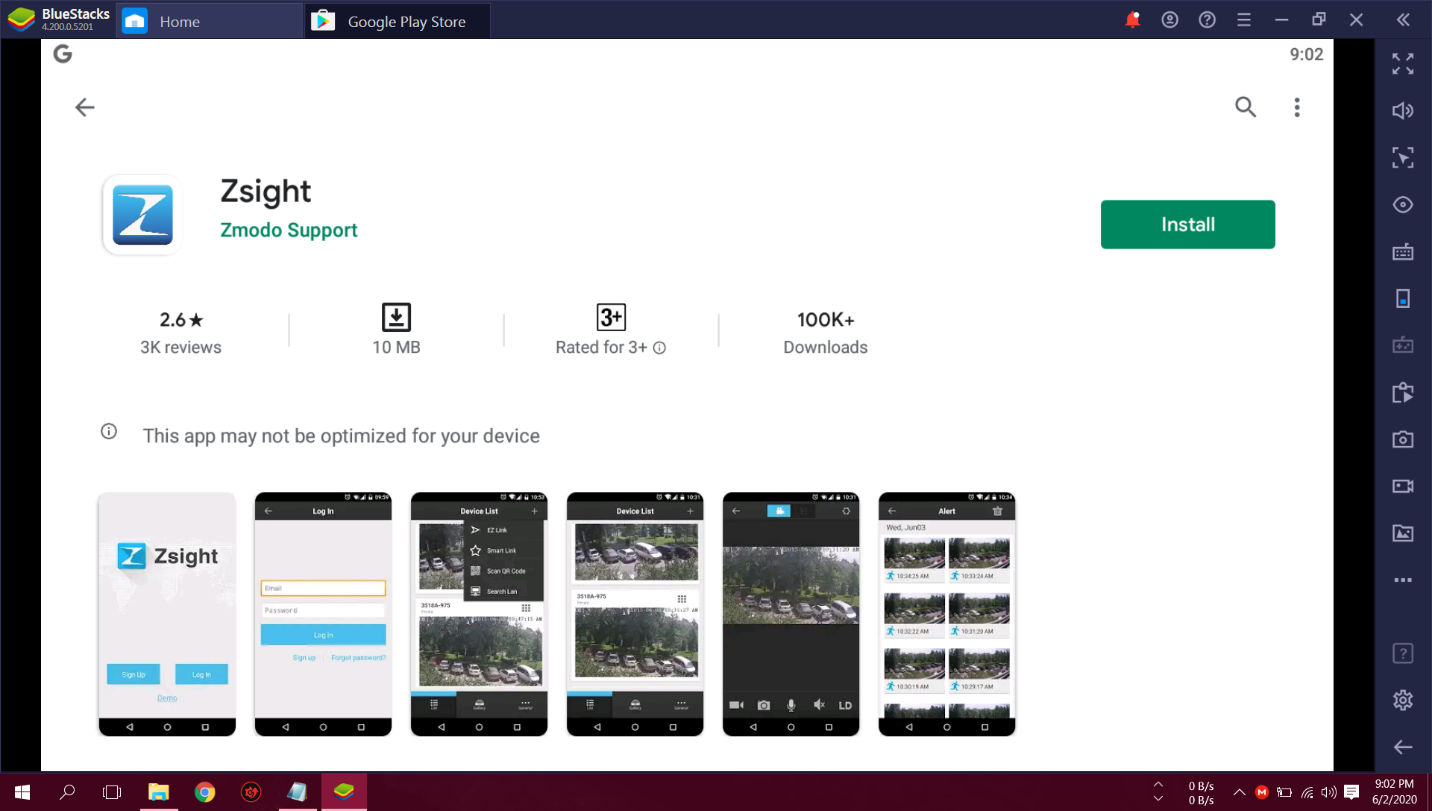The image size is (1432, 811).
Task: Install the Zsight app
Action: pos(1188,224)
